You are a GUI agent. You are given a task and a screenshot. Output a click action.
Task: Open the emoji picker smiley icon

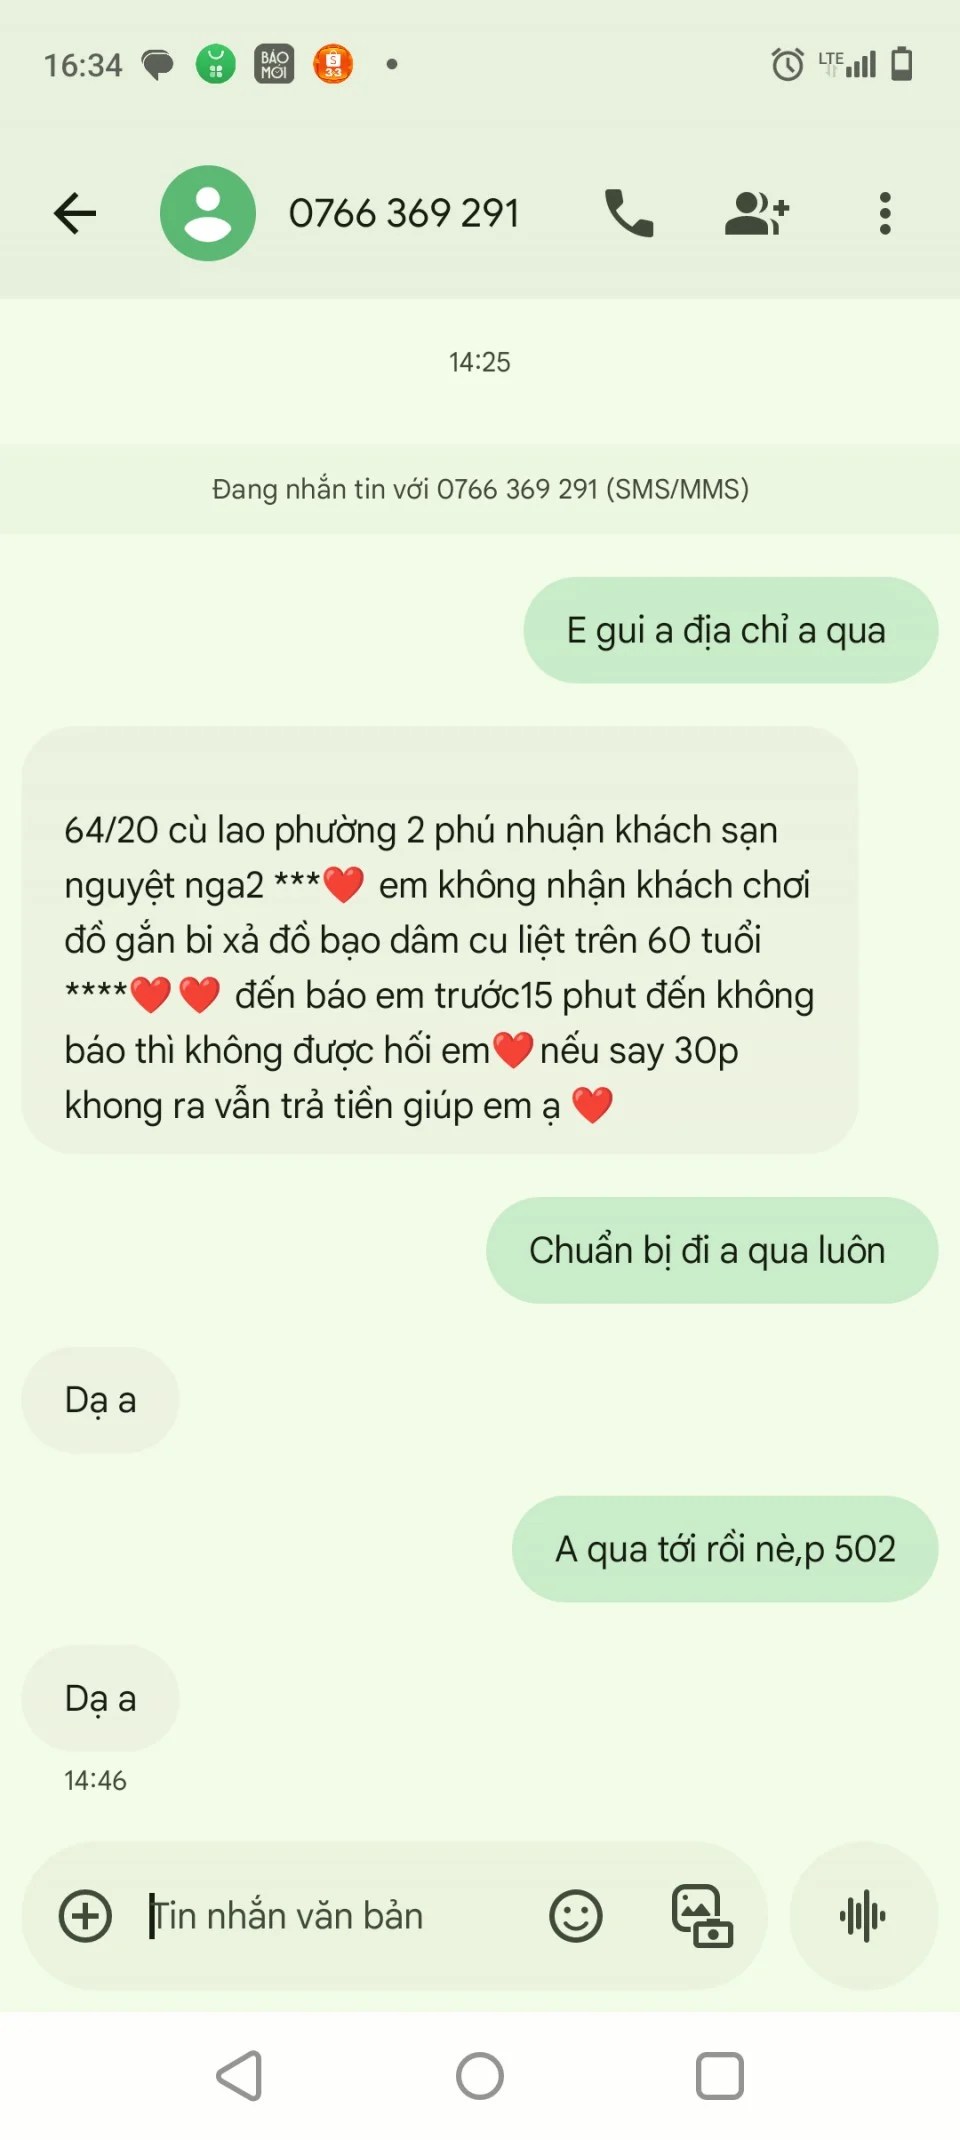point(576,1916)
